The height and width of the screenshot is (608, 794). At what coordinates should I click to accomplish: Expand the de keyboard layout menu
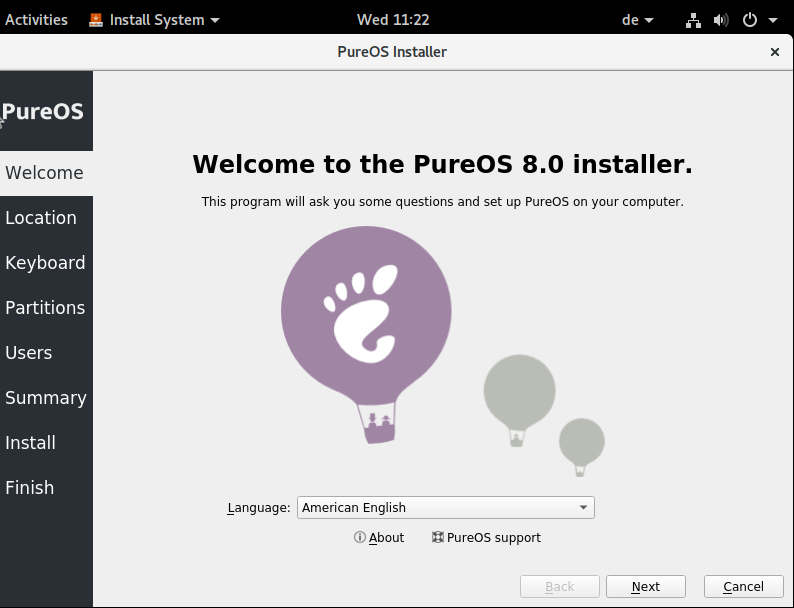638,20
